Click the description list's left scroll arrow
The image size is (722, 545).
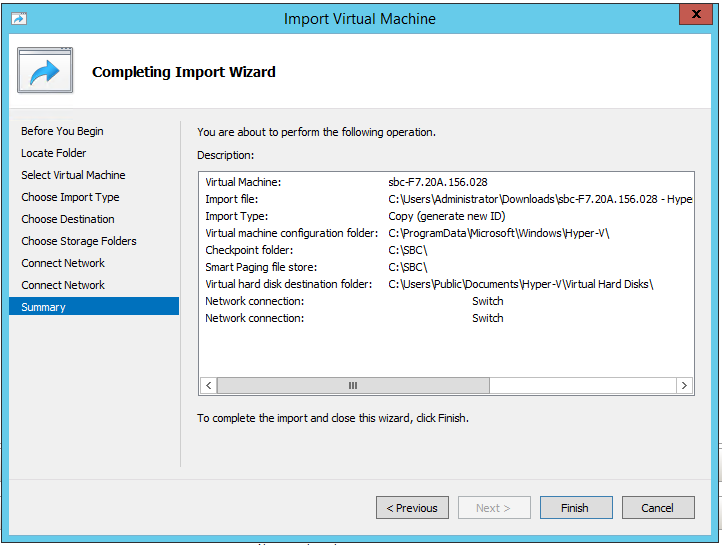coord(209,385)
